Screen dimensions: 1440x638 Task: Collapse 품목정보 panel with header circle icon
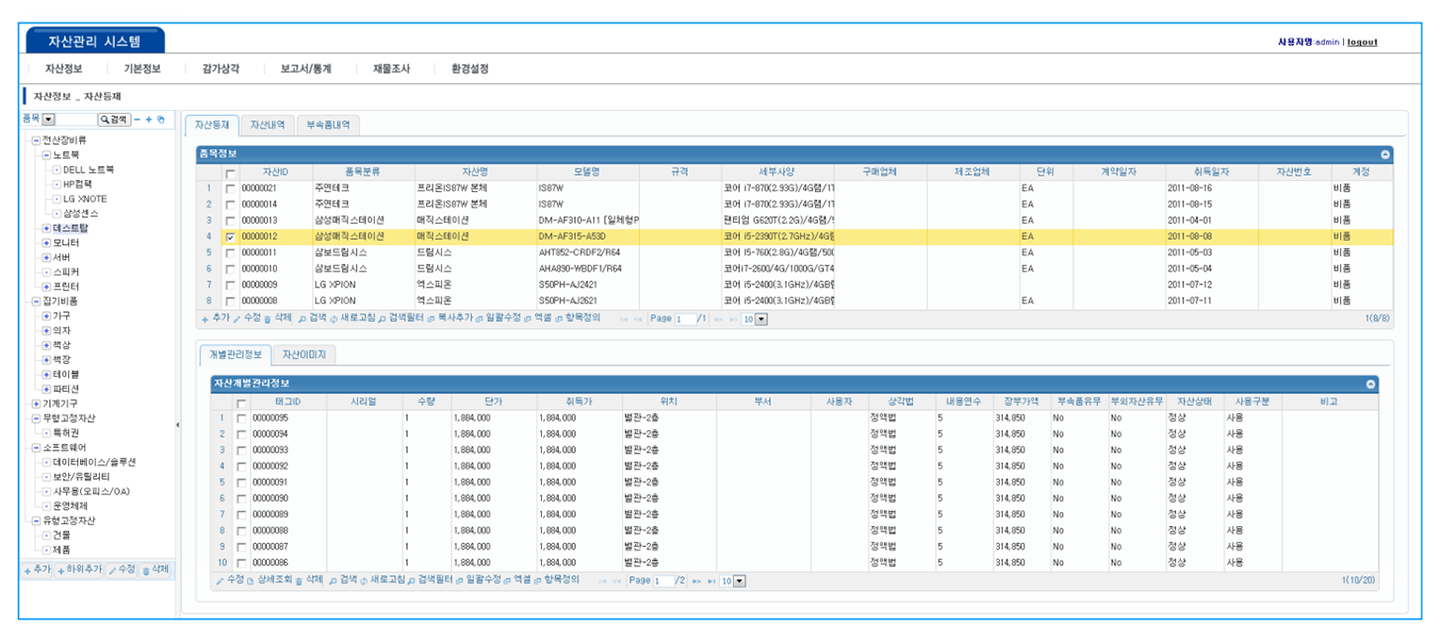coord(1385,154)
